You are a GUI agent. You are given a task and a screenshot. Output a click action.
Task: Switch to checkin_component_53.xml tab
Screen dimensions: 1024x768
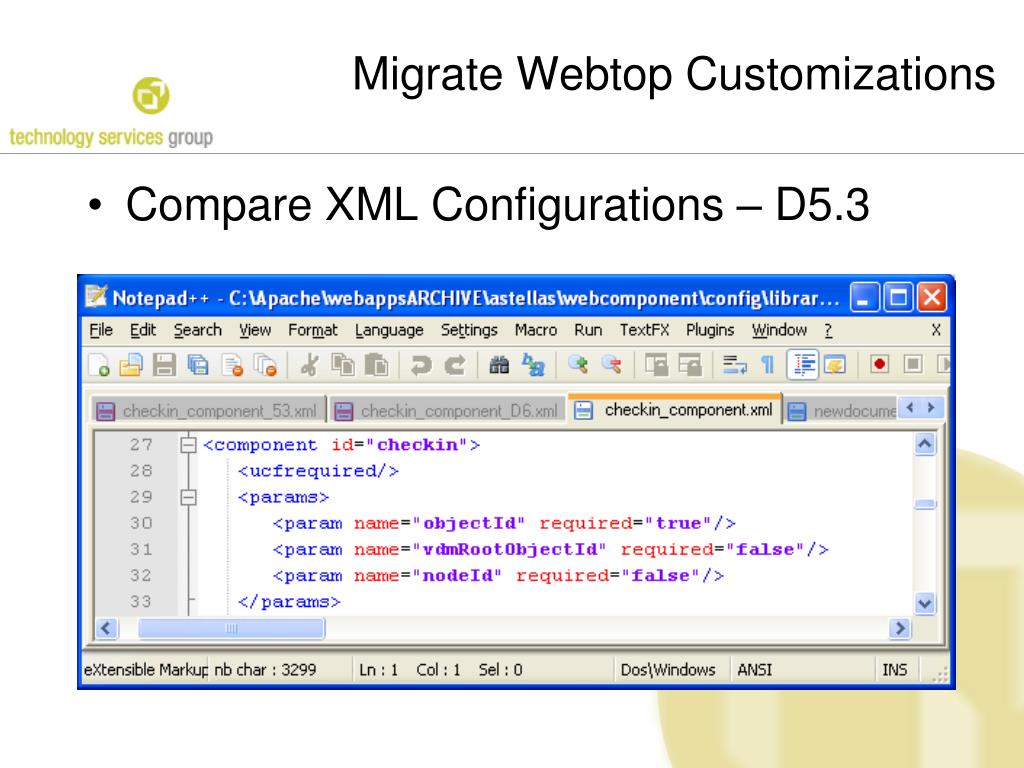[208, 411]
